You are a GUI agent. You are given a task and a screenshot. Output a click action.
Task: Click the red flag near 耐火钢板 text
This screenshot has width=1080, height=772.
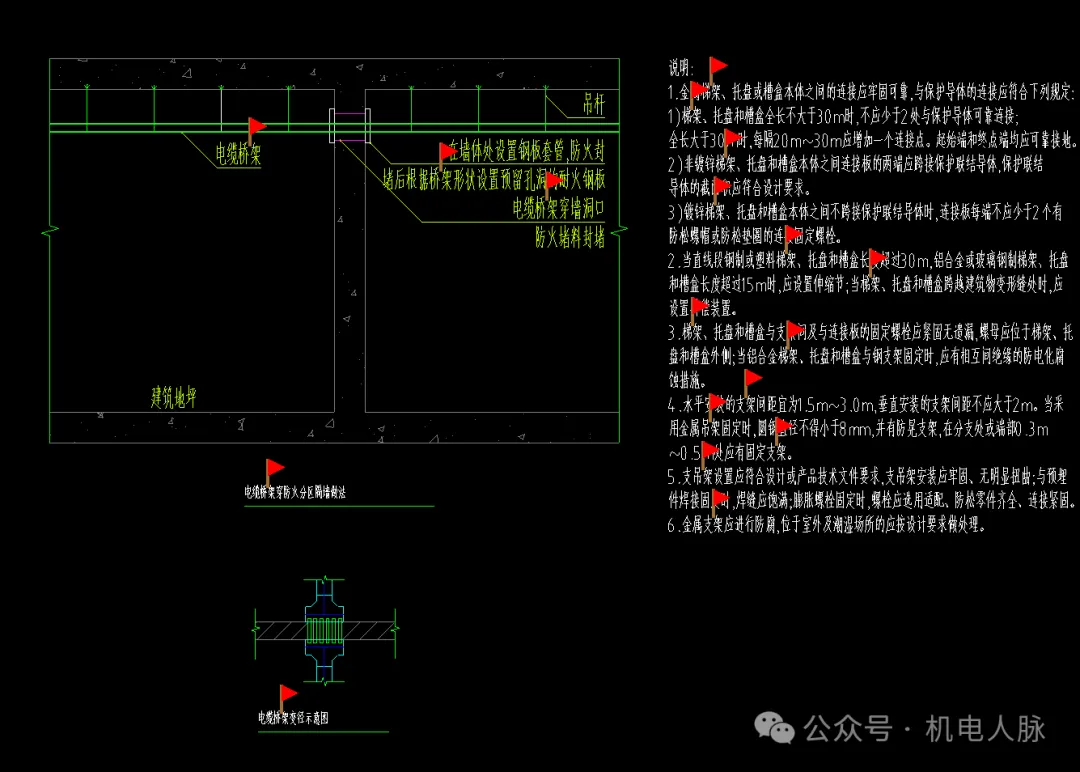coord(552,181)
